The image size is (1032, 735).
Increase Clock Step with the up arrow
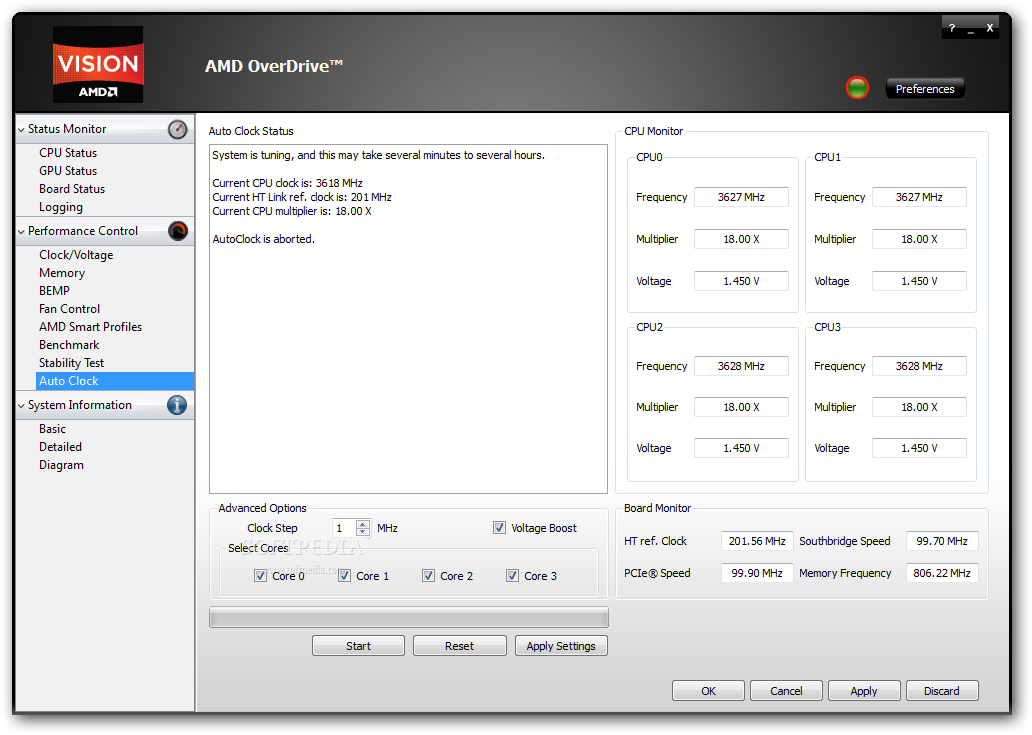(363, 524)
